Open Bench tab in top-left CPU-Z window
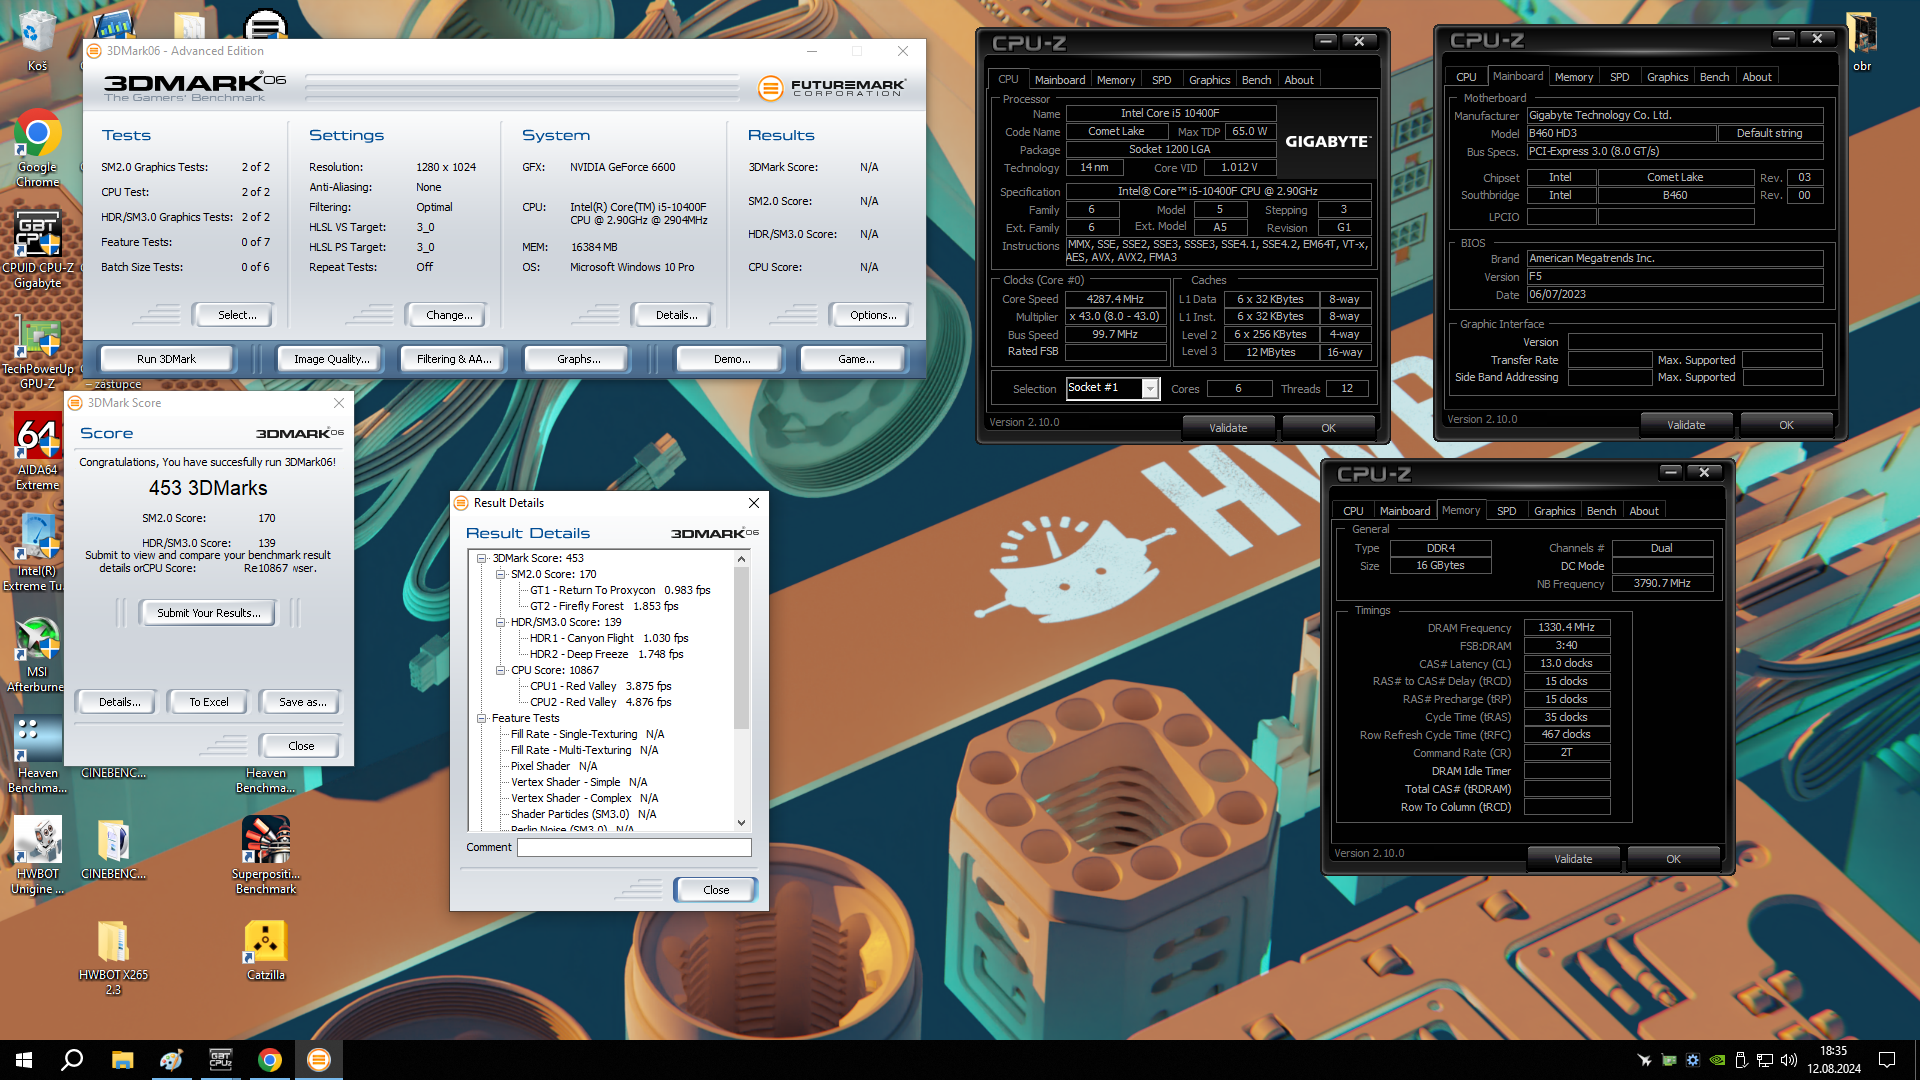 [1256, 80]
